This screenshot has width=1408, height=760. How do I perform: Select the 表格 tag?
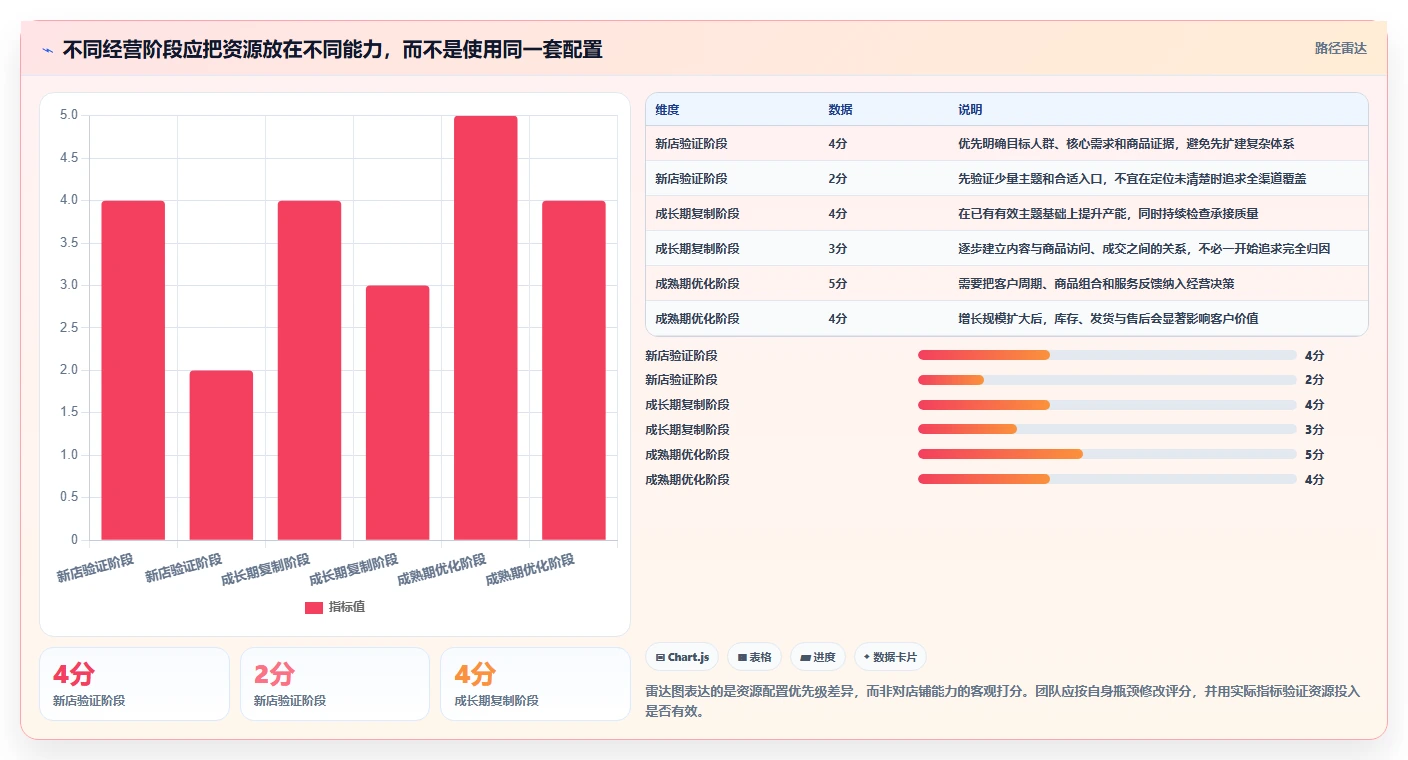[755, 657]
